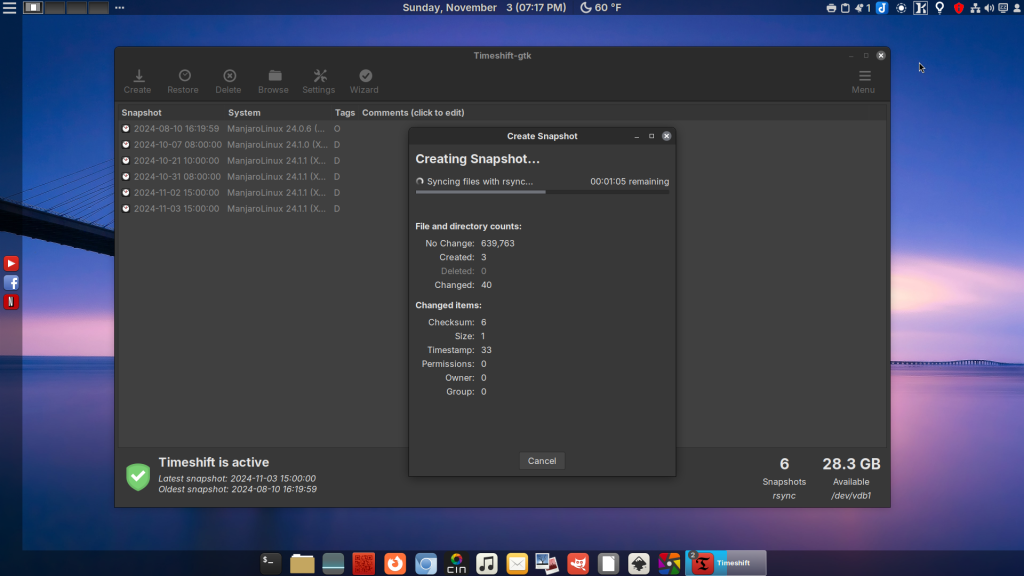Open the clock showing Sunday, November 3
The image size is (1024, 576).
coord(484,8)
